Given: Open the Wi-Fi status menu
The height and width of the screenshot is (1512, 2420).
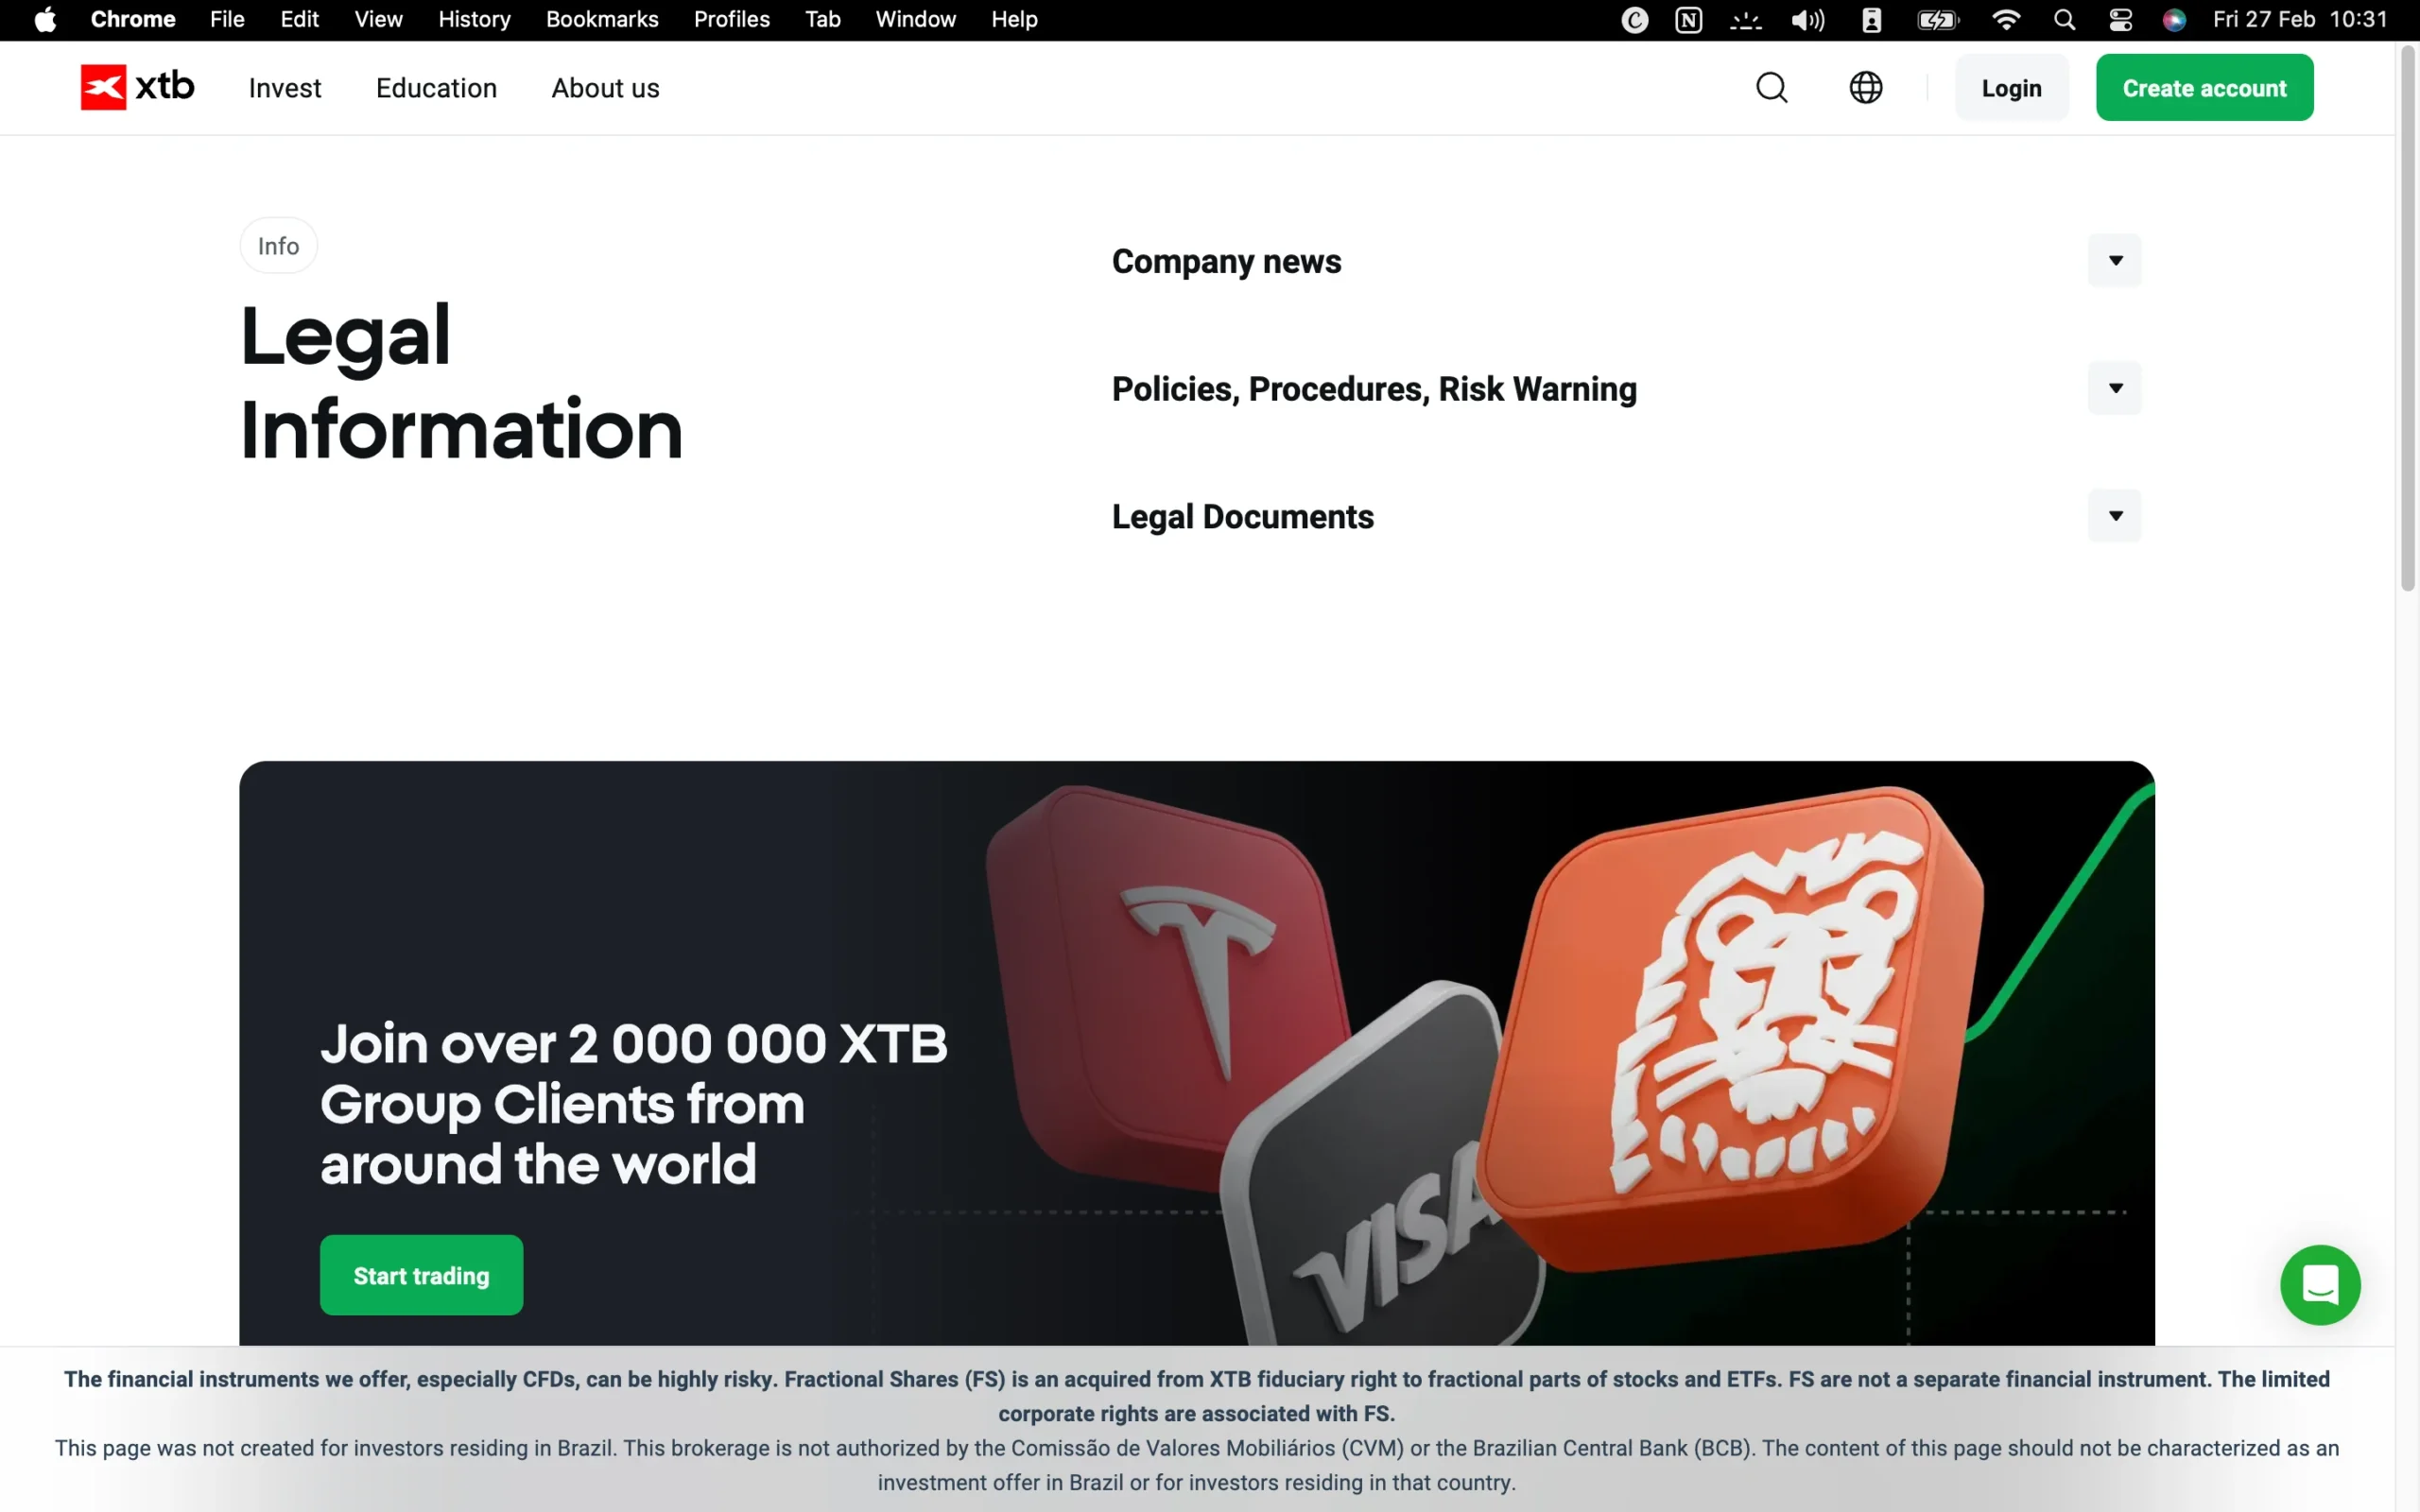Looking at the screenshot, I should click(x=2006, y=19).
